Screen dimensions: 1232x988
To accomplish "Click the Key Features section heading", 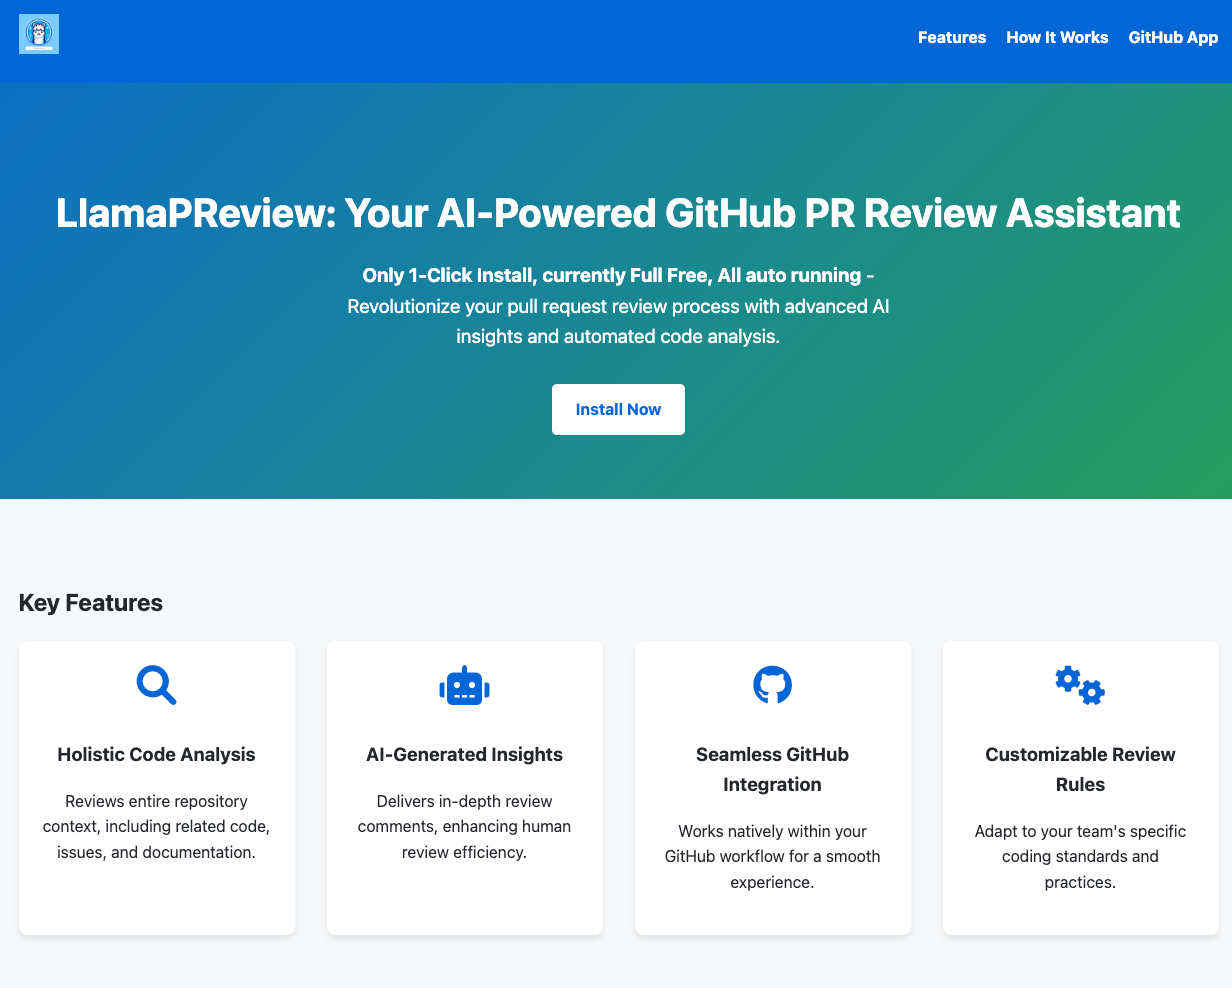I will pyautogui.click(x=91, y=603).
